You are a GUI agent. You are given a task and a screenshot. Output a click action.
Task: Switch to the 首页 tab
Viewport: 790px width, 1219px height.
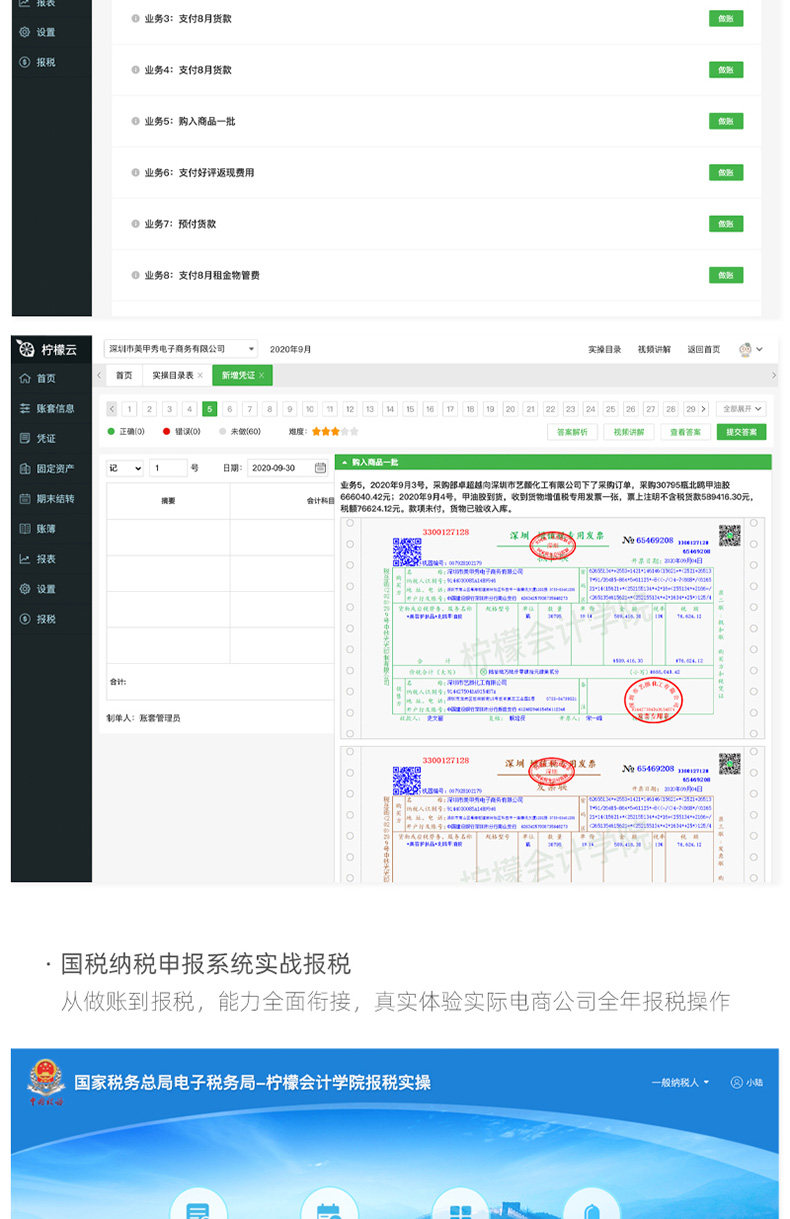123,375
